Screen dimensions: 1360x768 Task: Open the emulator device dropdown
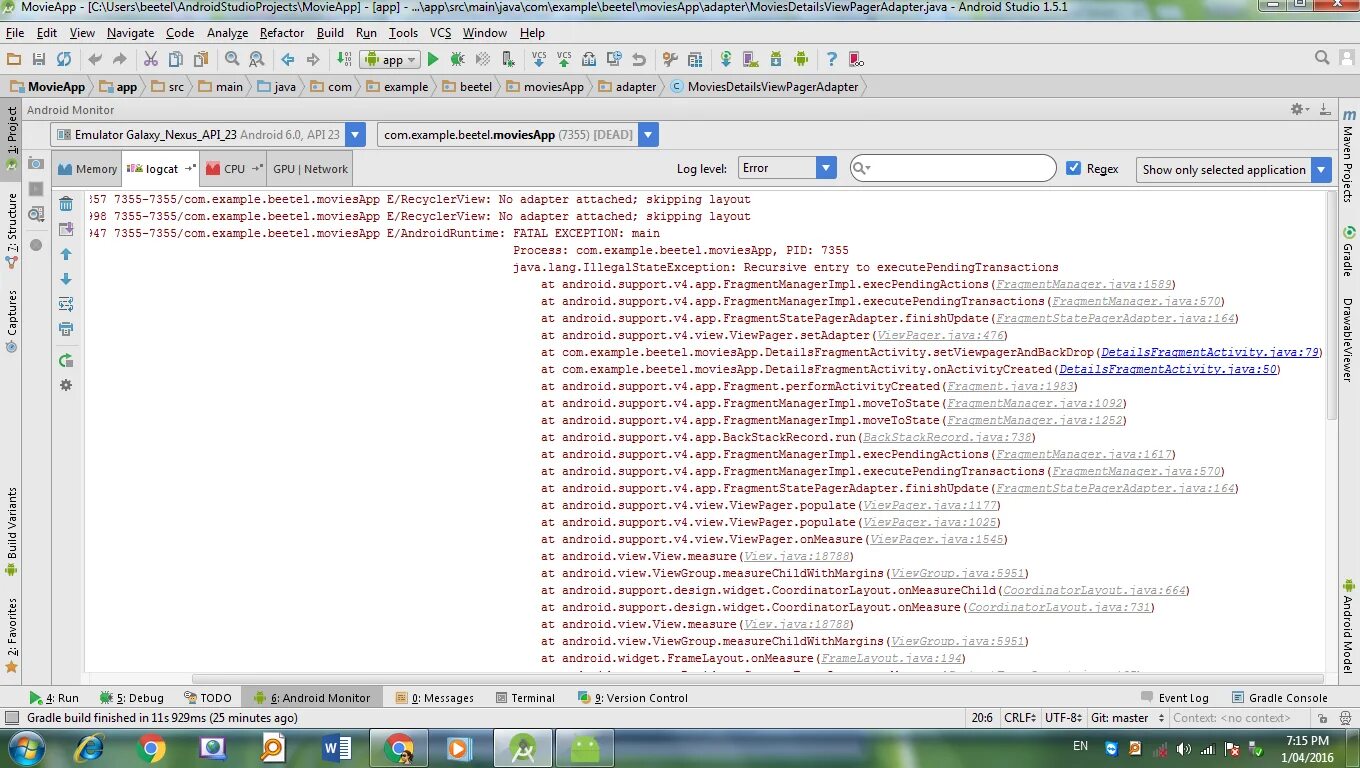click(x=208, y=135)
